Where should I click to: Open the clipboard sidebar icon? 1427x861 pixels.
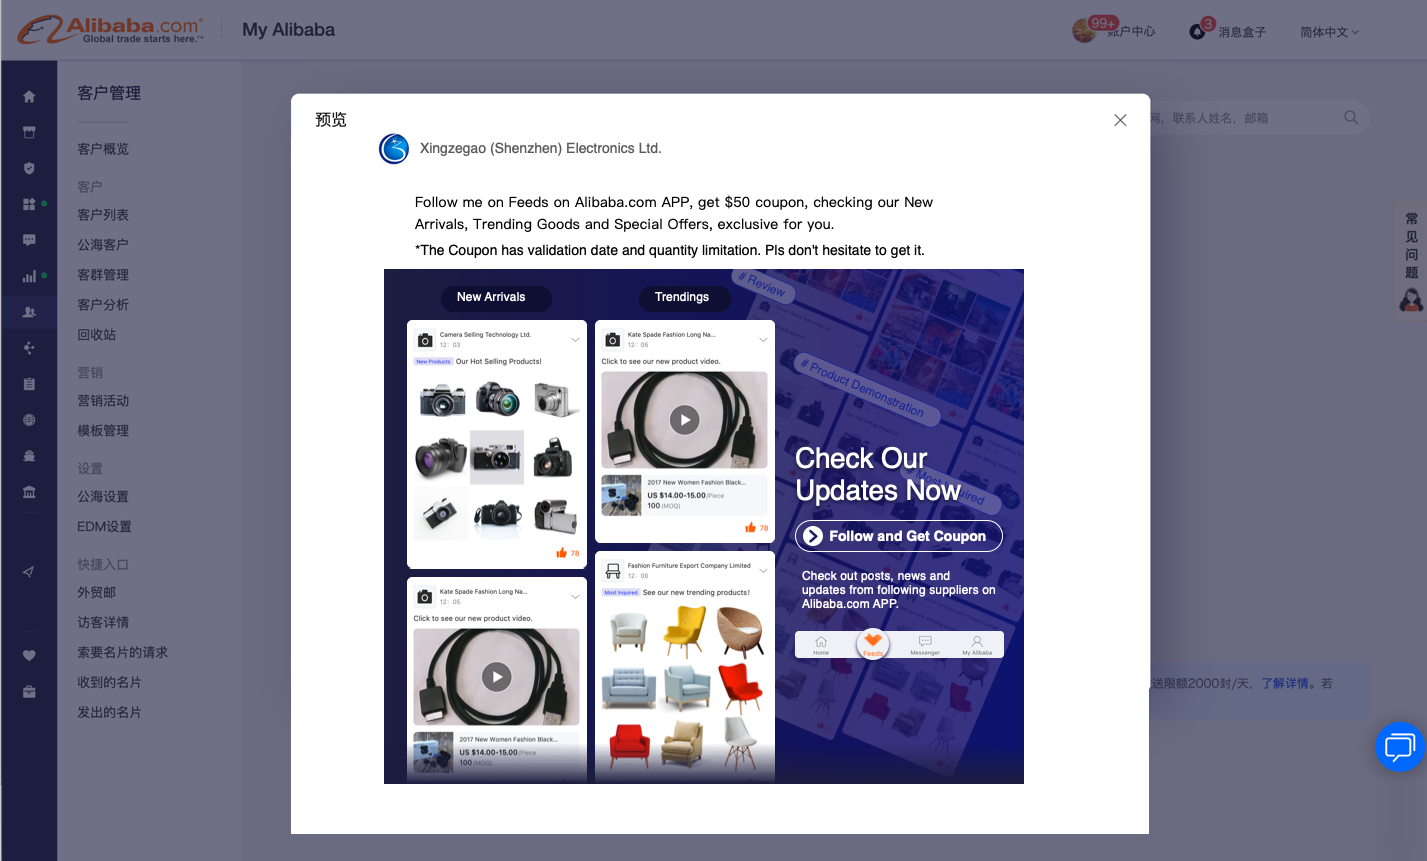(29, 384)
